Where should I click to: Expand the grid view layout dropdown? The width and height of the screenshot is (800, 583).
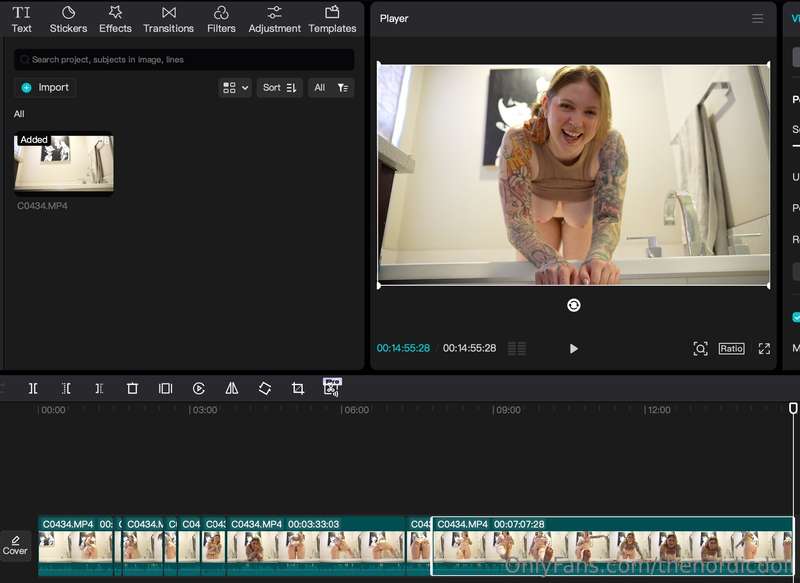click(x=235, y=88)
